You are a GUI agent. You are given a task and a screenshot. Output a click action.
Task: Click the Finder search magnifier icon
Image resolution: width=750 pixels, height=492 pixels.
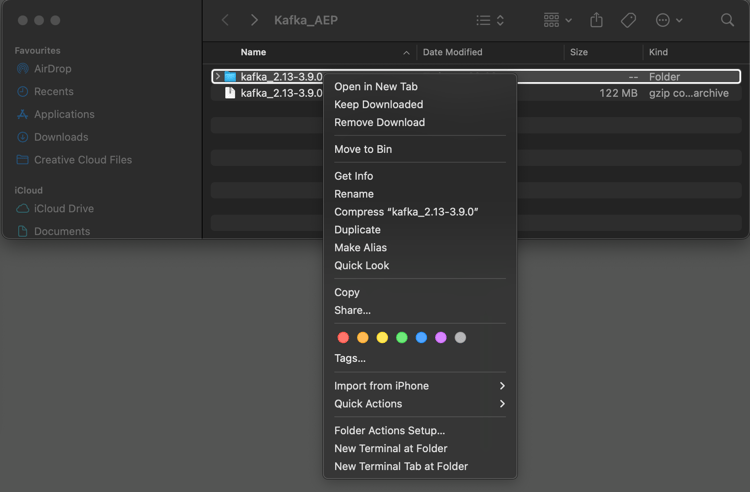[x=727, y=20]
